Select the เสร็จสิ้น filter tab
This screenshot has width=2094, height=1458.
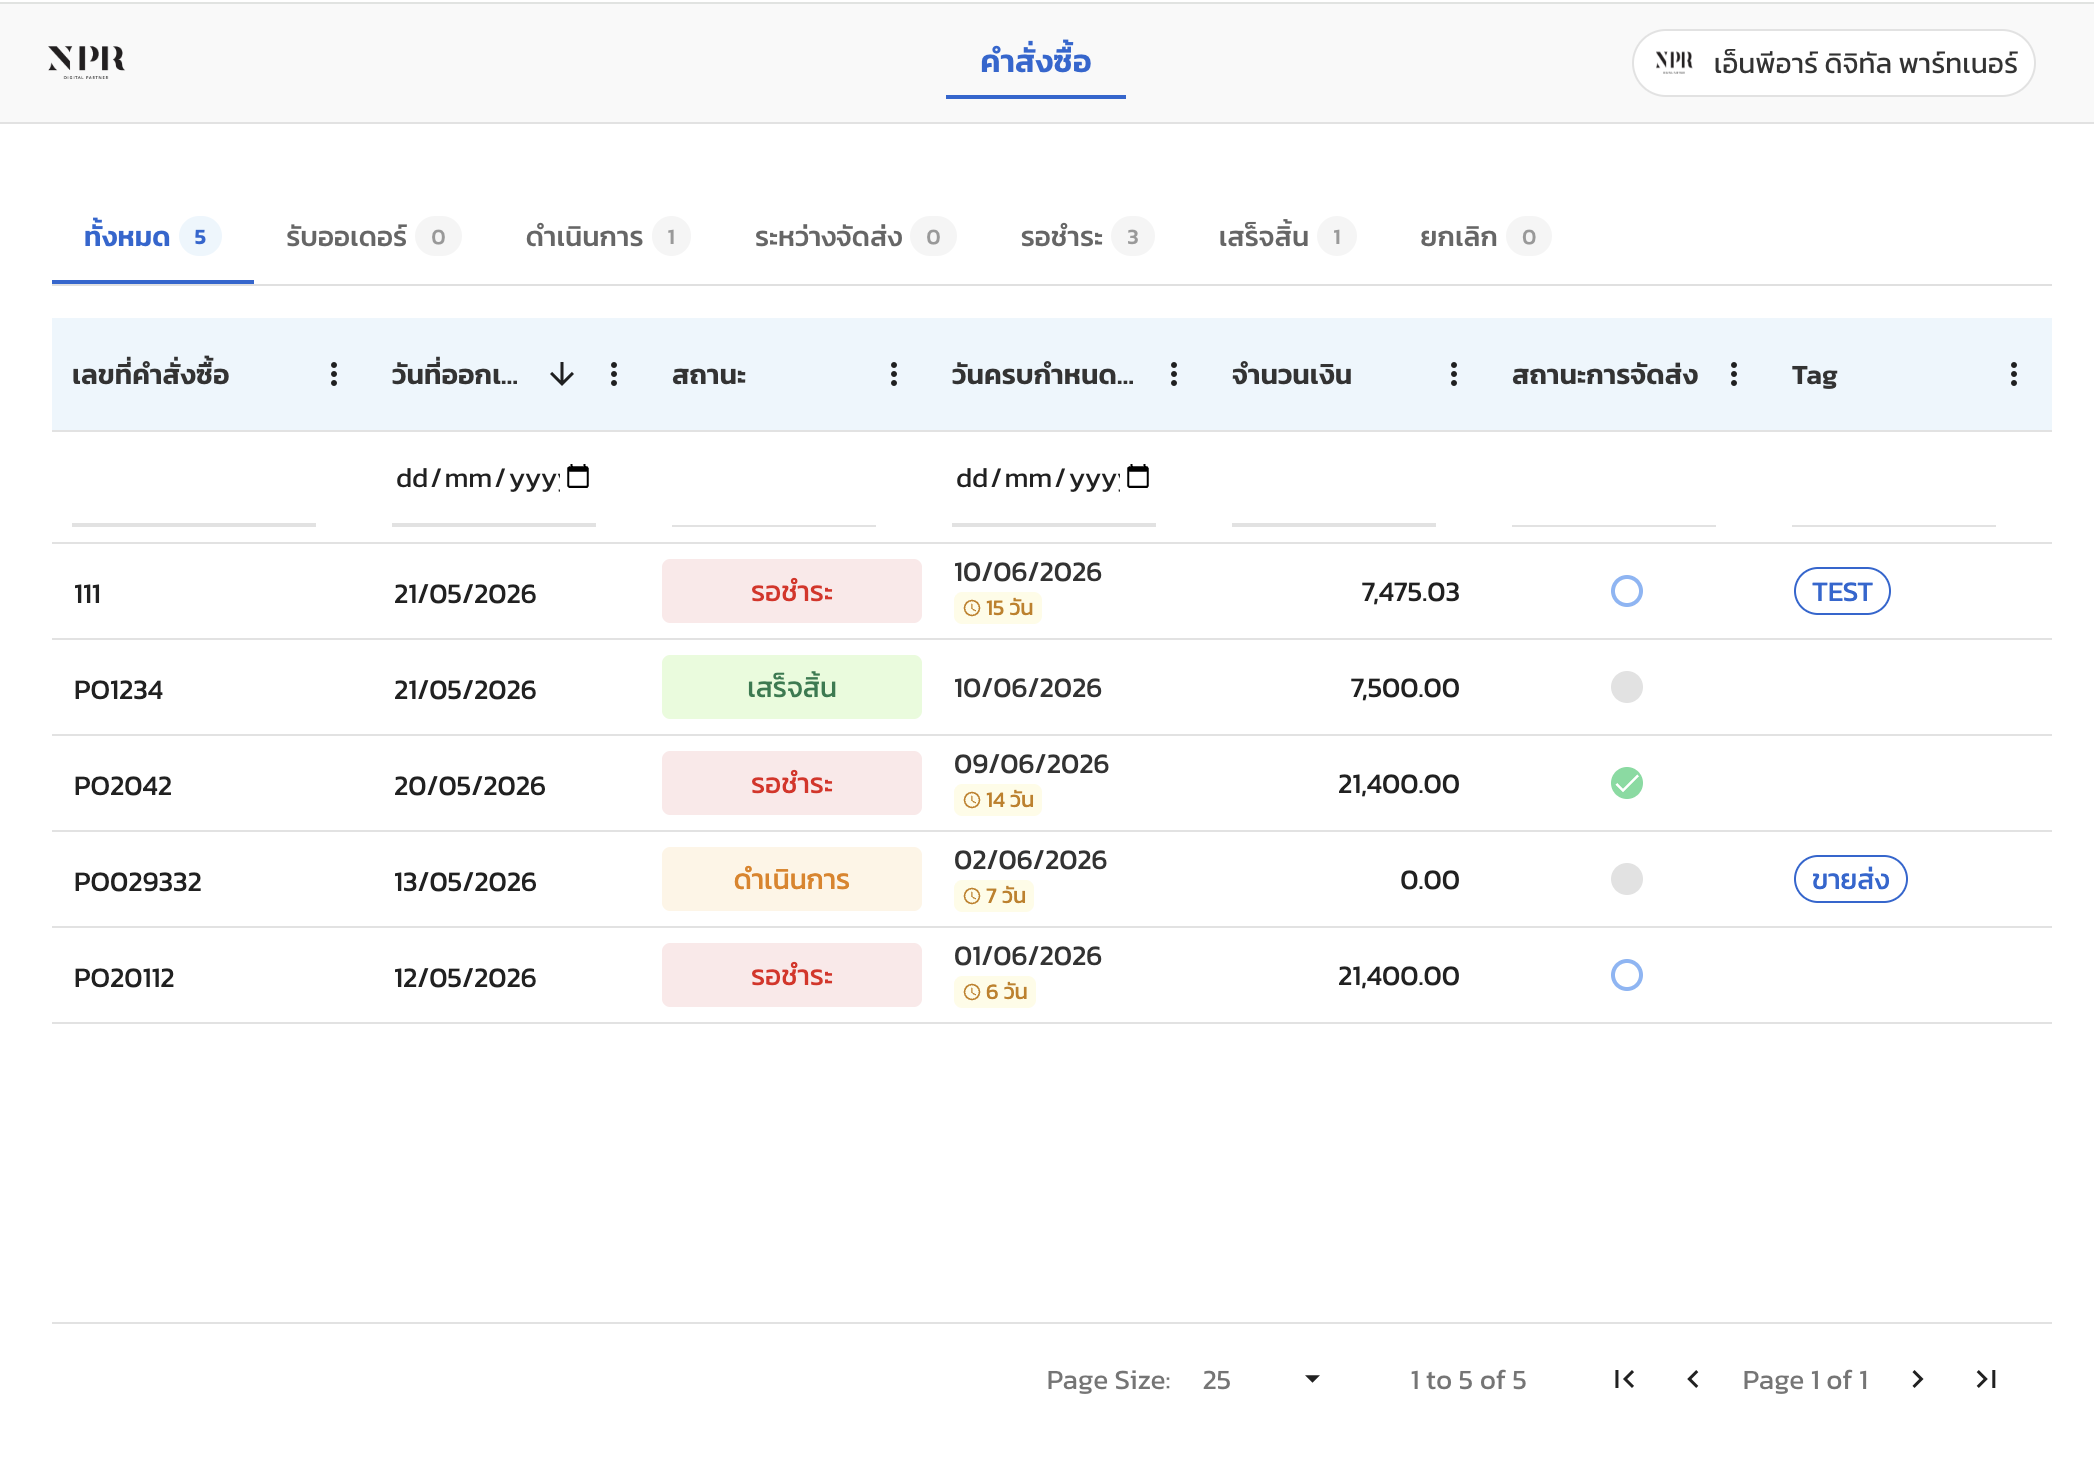click(1287, 237)
